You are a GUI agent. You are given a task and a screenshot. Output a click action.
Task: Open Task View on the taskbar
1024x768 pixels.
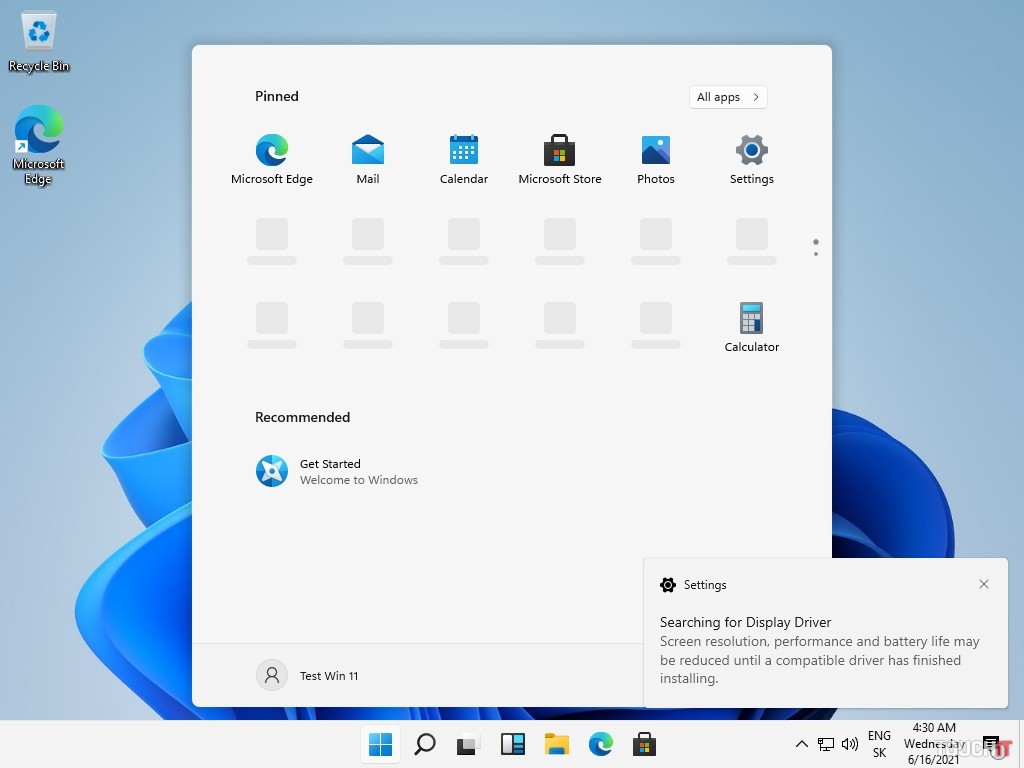pos(468,744)
